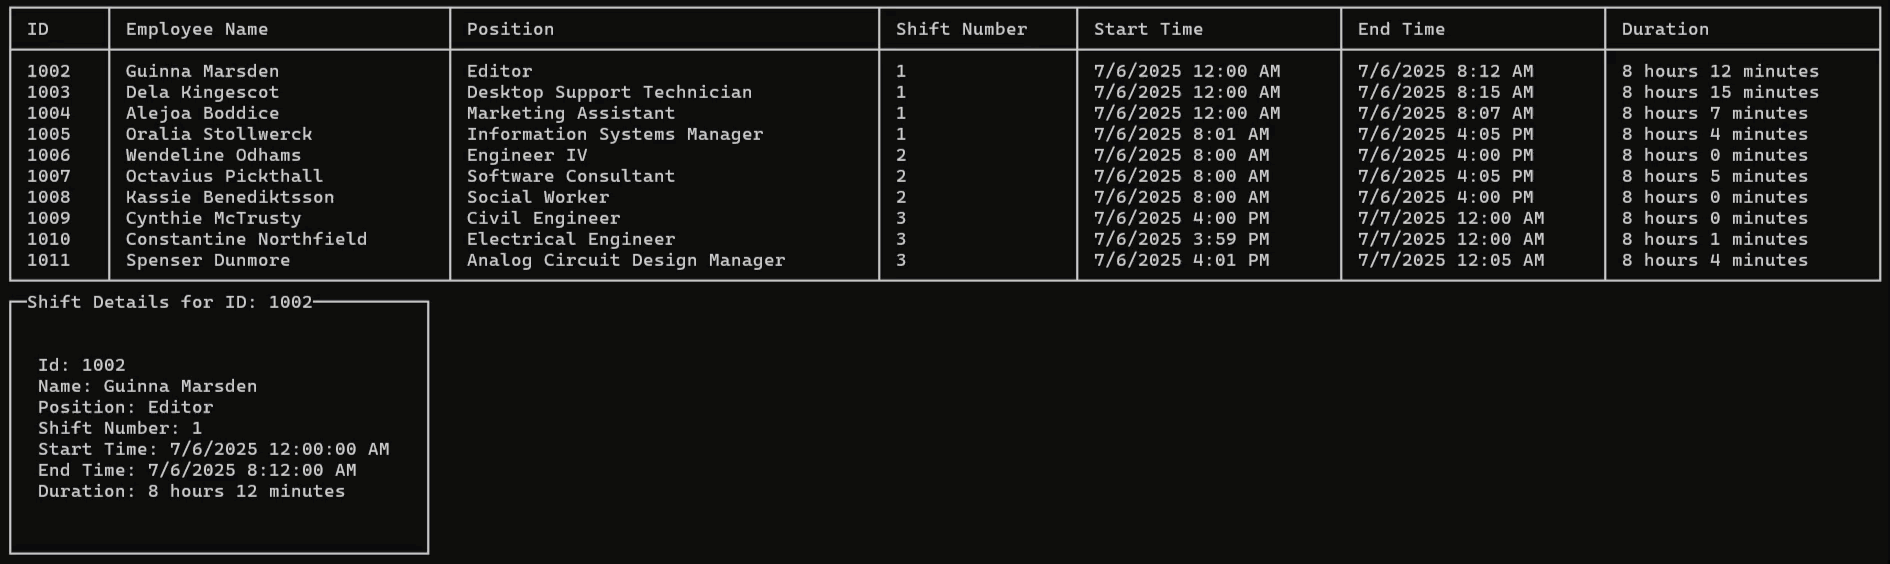
Task: Click the Start Time line in details panel
Action: coord(214,449)
